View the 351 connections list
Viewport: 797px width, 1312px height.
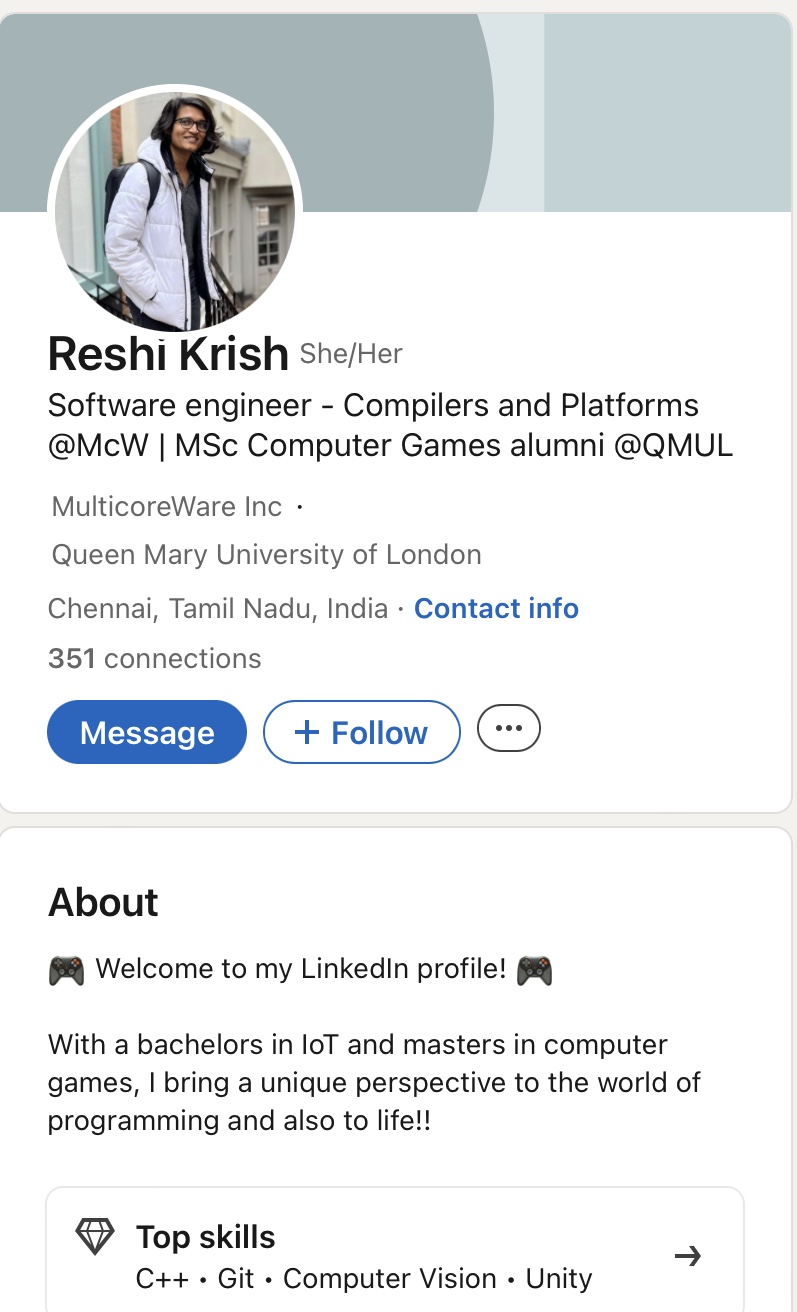pos(155,658)
